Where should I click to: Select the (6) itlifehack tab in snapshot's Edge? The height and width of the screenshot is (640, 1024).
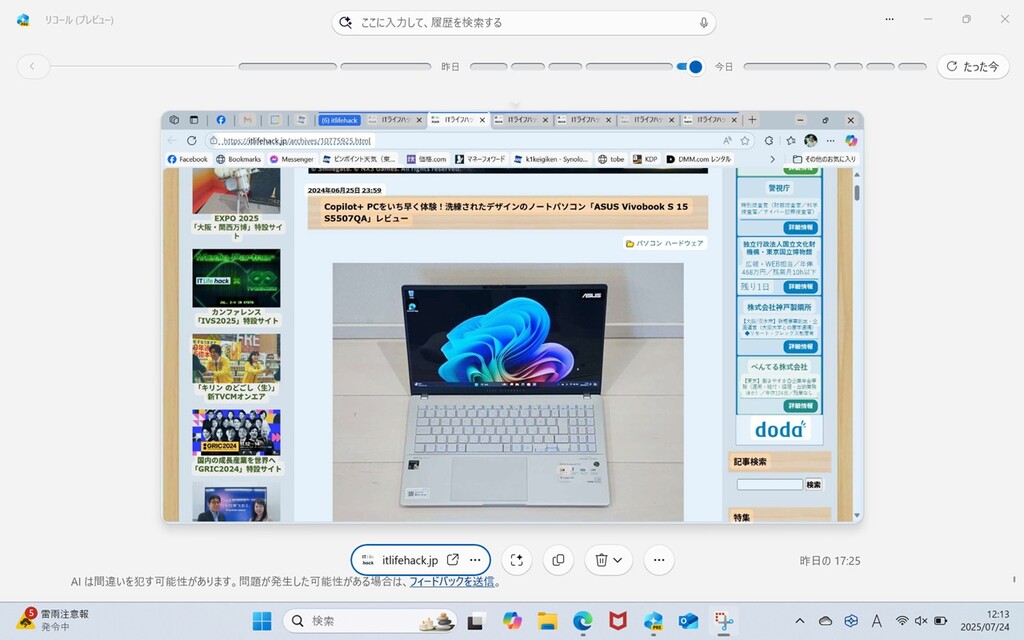(340, 120)
